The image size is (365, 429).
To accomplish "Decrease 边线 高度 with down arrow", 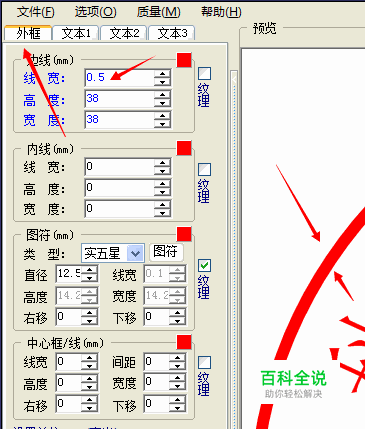I will (x=162, y=103).
